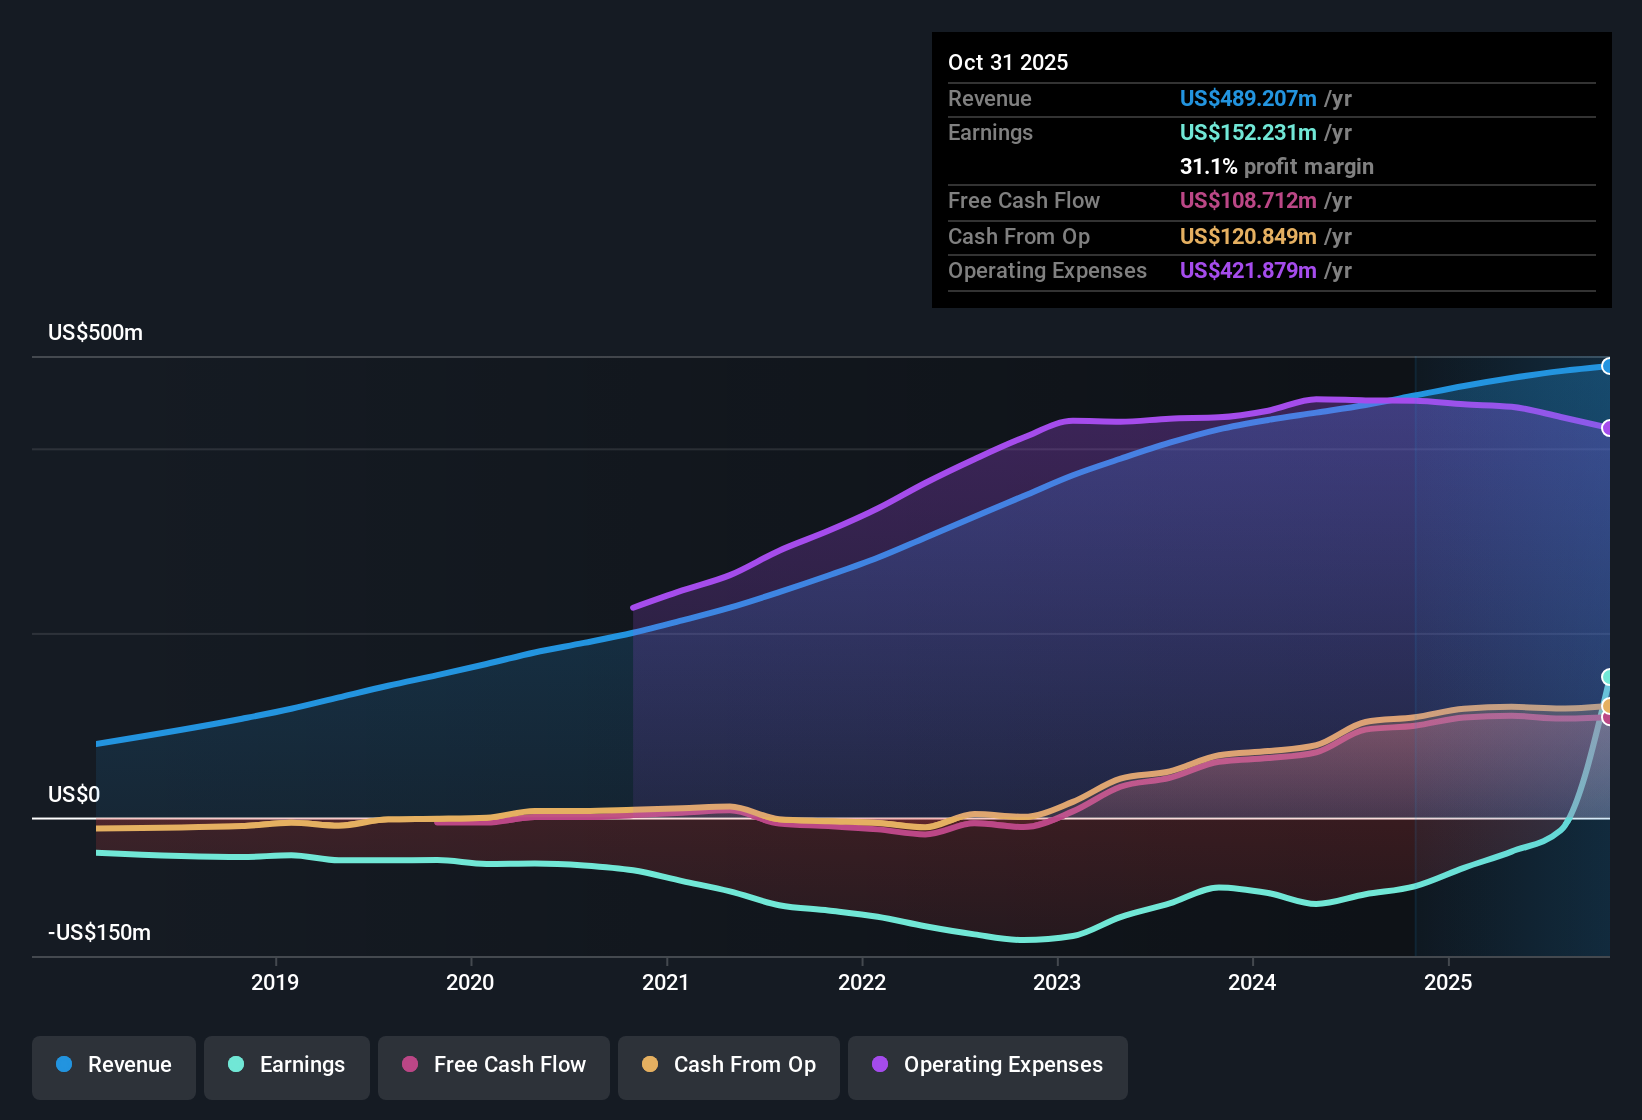1642x1120 pixels.
Task: Click the purple Operating Expenses legend dot
Action: pyautogui.click(x=878, y=1065)
